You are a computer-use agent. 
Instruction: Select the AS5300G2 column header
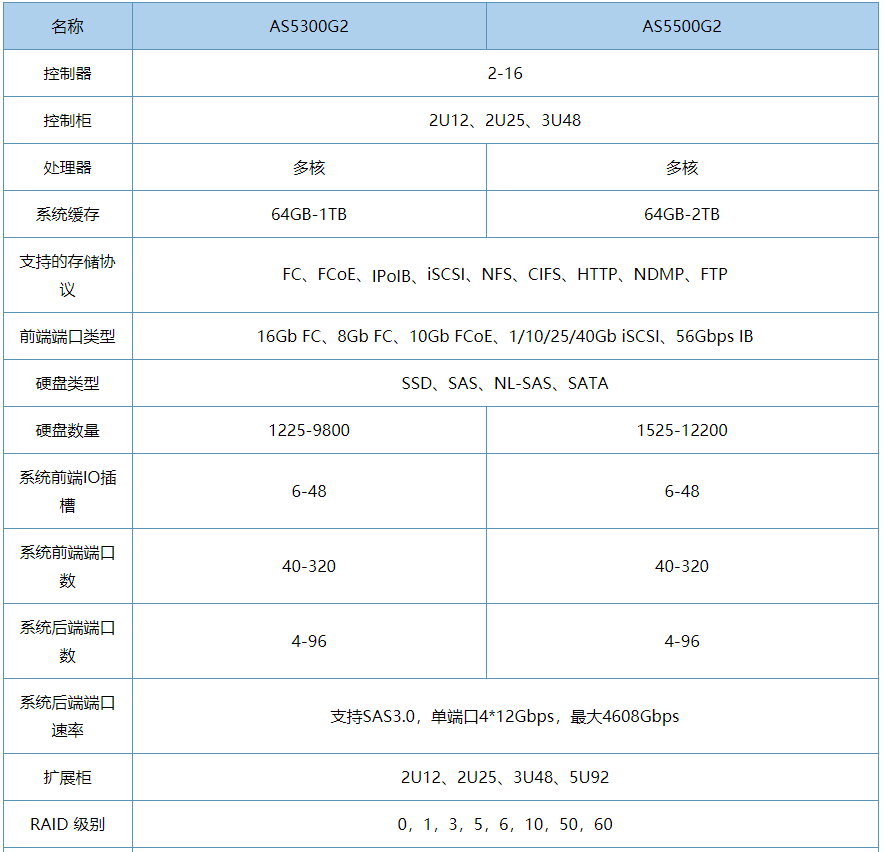pyautogui.click(x=308, y=26)
